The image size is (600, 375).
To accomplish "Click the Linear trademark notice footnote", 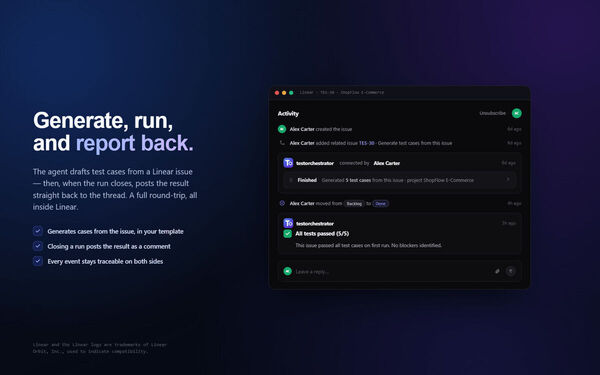I will 100,348.
